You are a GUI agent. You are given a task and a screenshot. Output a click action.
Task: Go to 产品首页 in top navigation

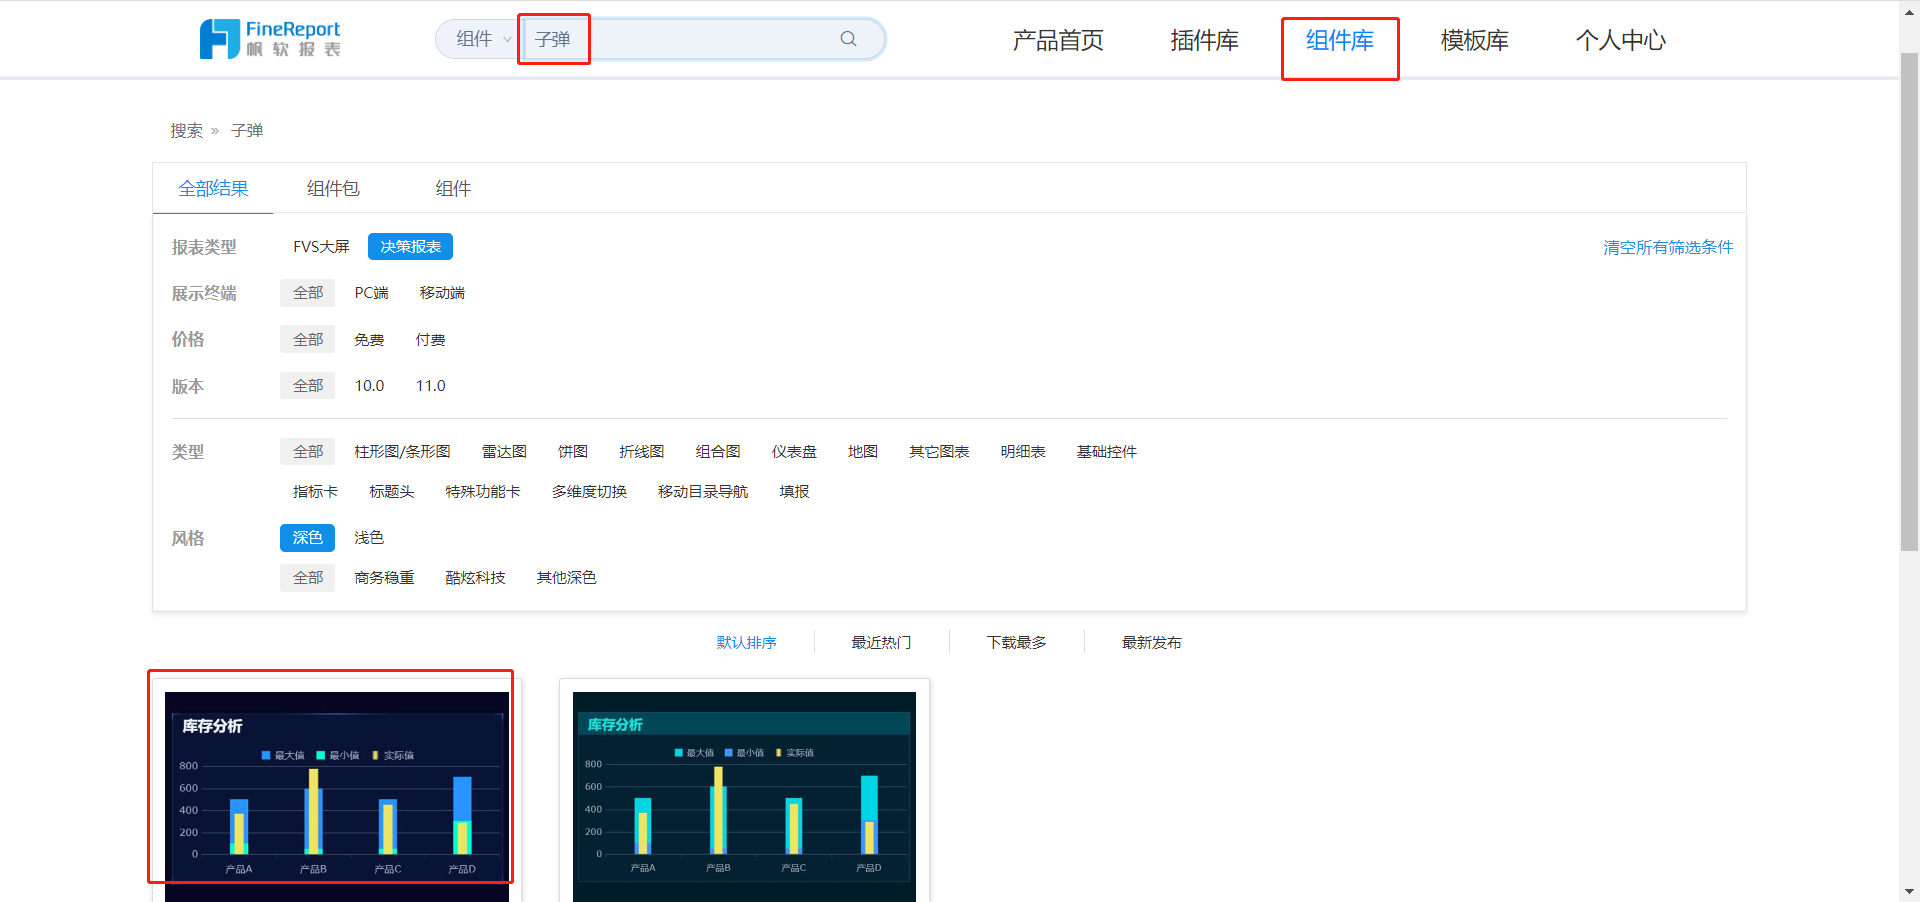pyautogui.click(x=1058, y=40)
